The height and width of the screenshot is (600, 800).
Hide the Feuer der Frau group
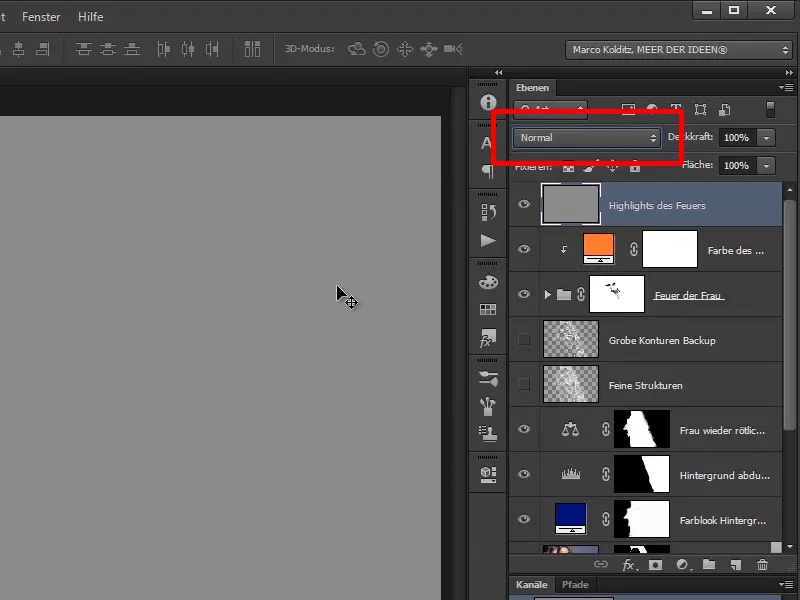524,294
